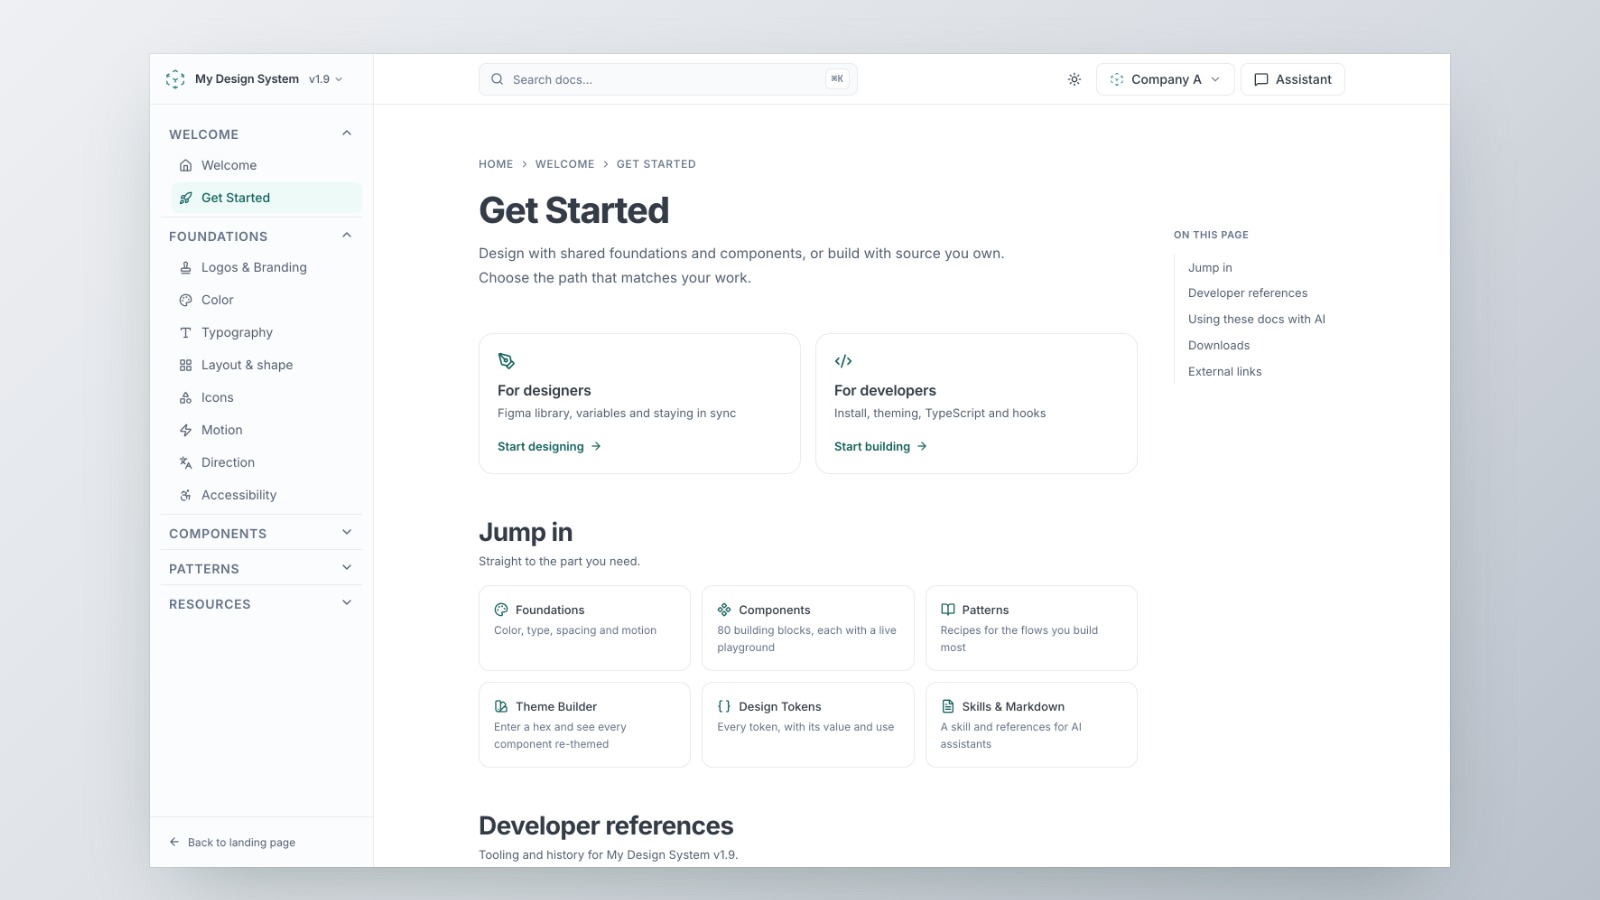Screen dimensions: 1600x900
Task: Click the My Design System logo icon
Action: click(x=175, y=79)
